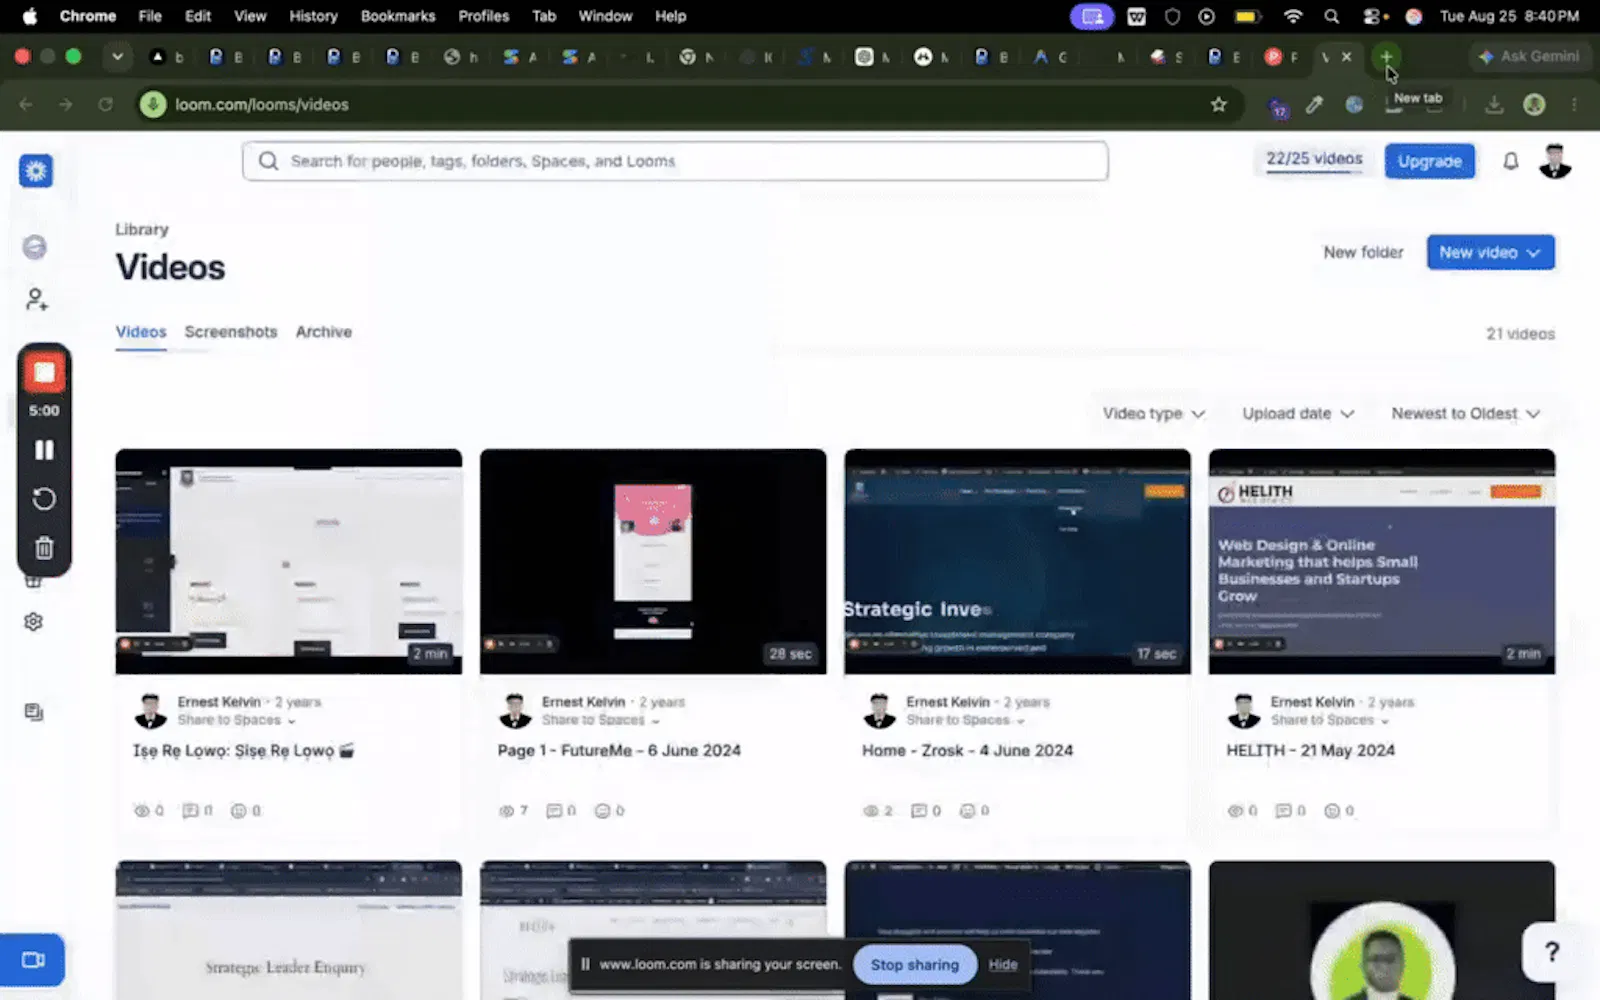Open the New video dropdown

tap(1490, 253)
